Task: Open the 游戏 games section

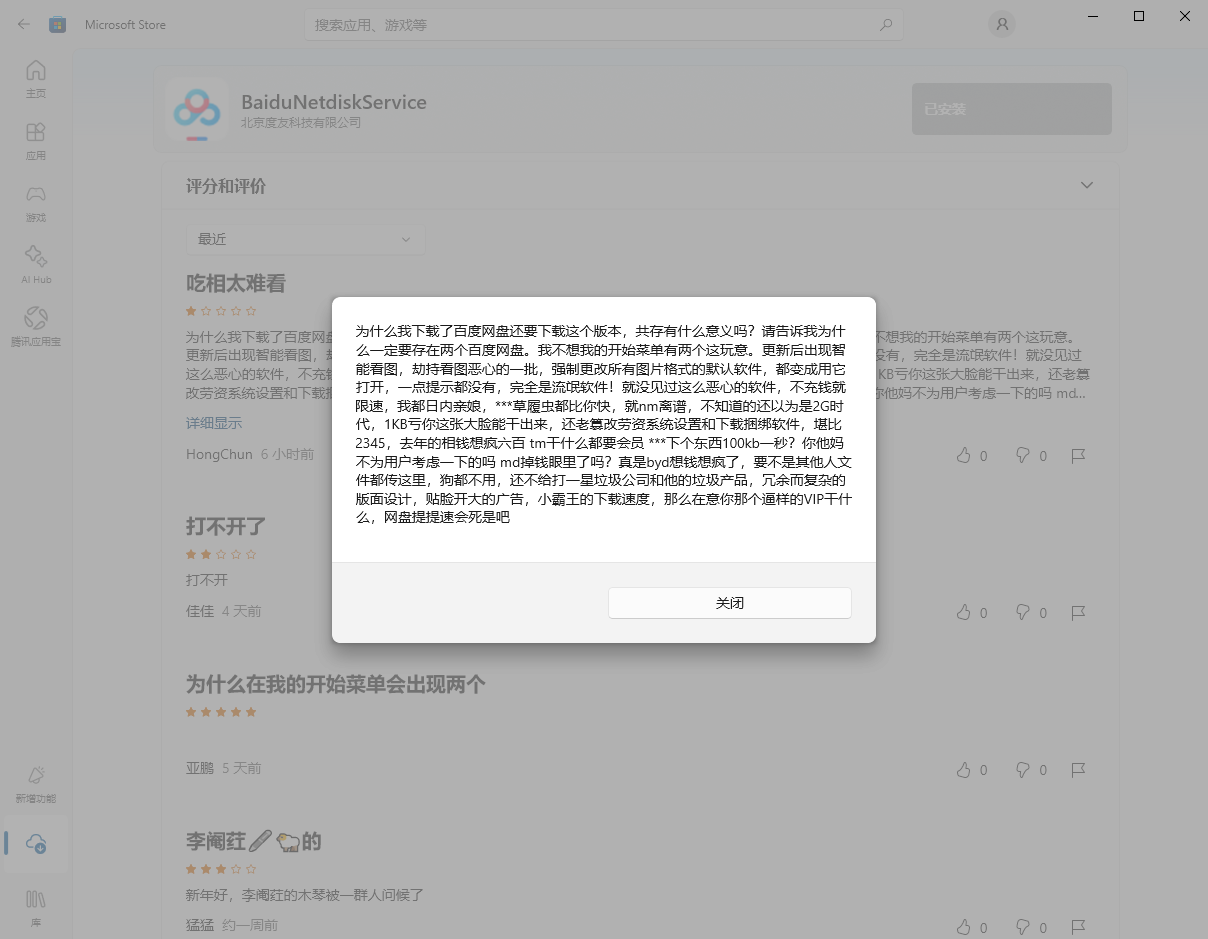Action: [x=36, y=203]
